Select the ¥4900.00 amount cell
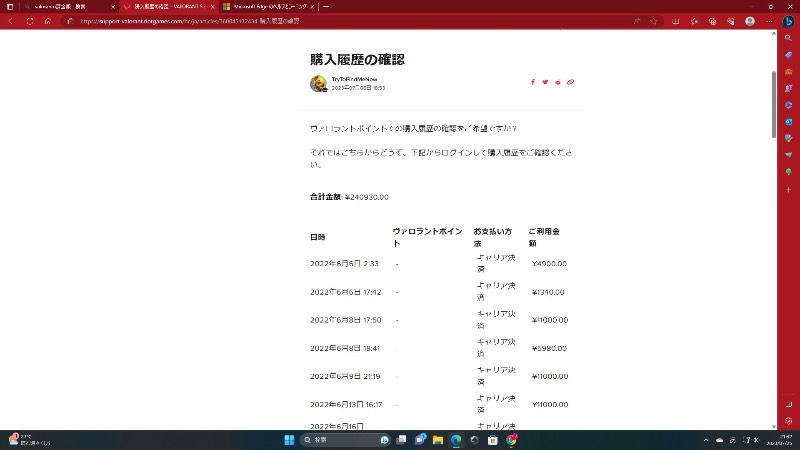This screenshot has width=800, height=450. pyautogui.click(x=549, y=264)
